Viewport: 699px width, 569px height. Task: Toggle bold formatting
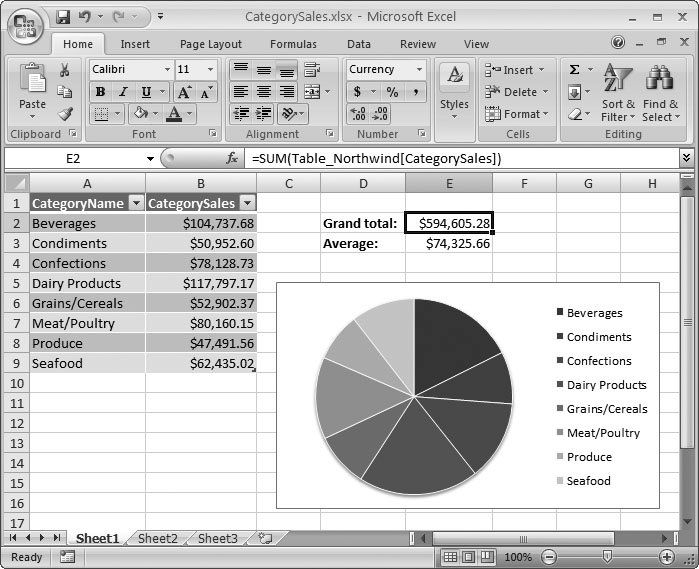pos(101,92)
